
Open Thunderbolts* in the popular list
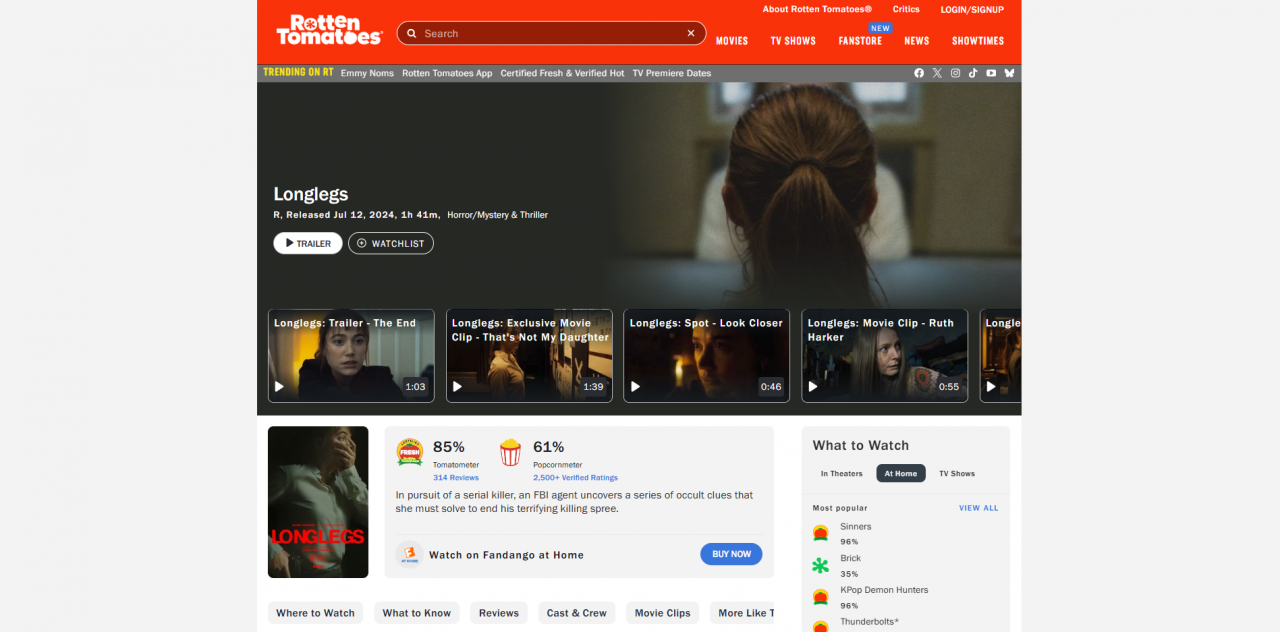click(869, 622)
